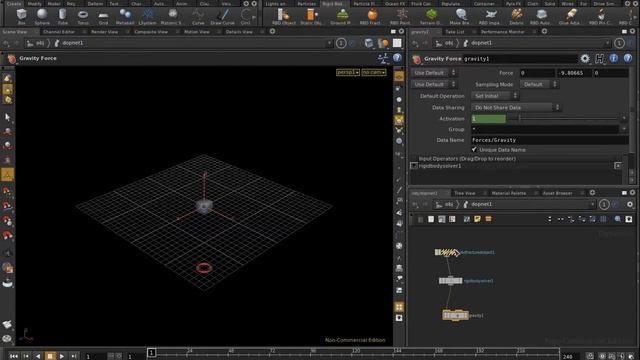Screen dimensions: 640x360
Task: Click the RBD Object shelf tool
Action: 283,16
